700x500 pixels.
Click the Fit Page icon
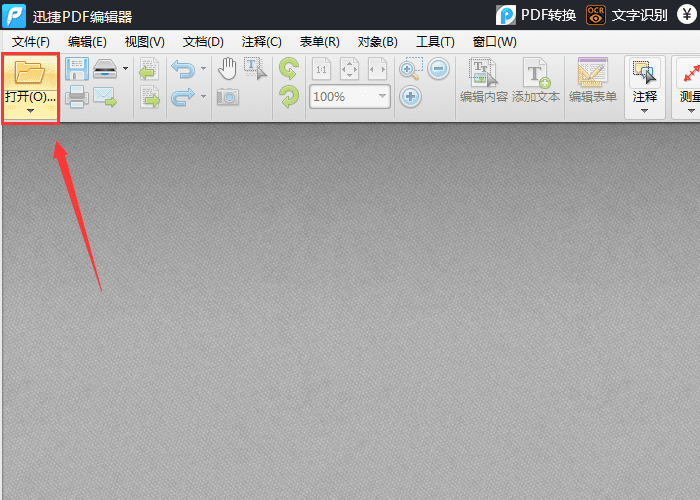(349, 69)
